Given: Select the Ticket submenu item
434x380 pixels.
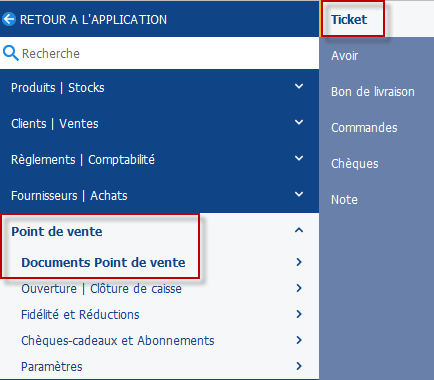Looking at the screenshot, I should [x=349, y=19].
